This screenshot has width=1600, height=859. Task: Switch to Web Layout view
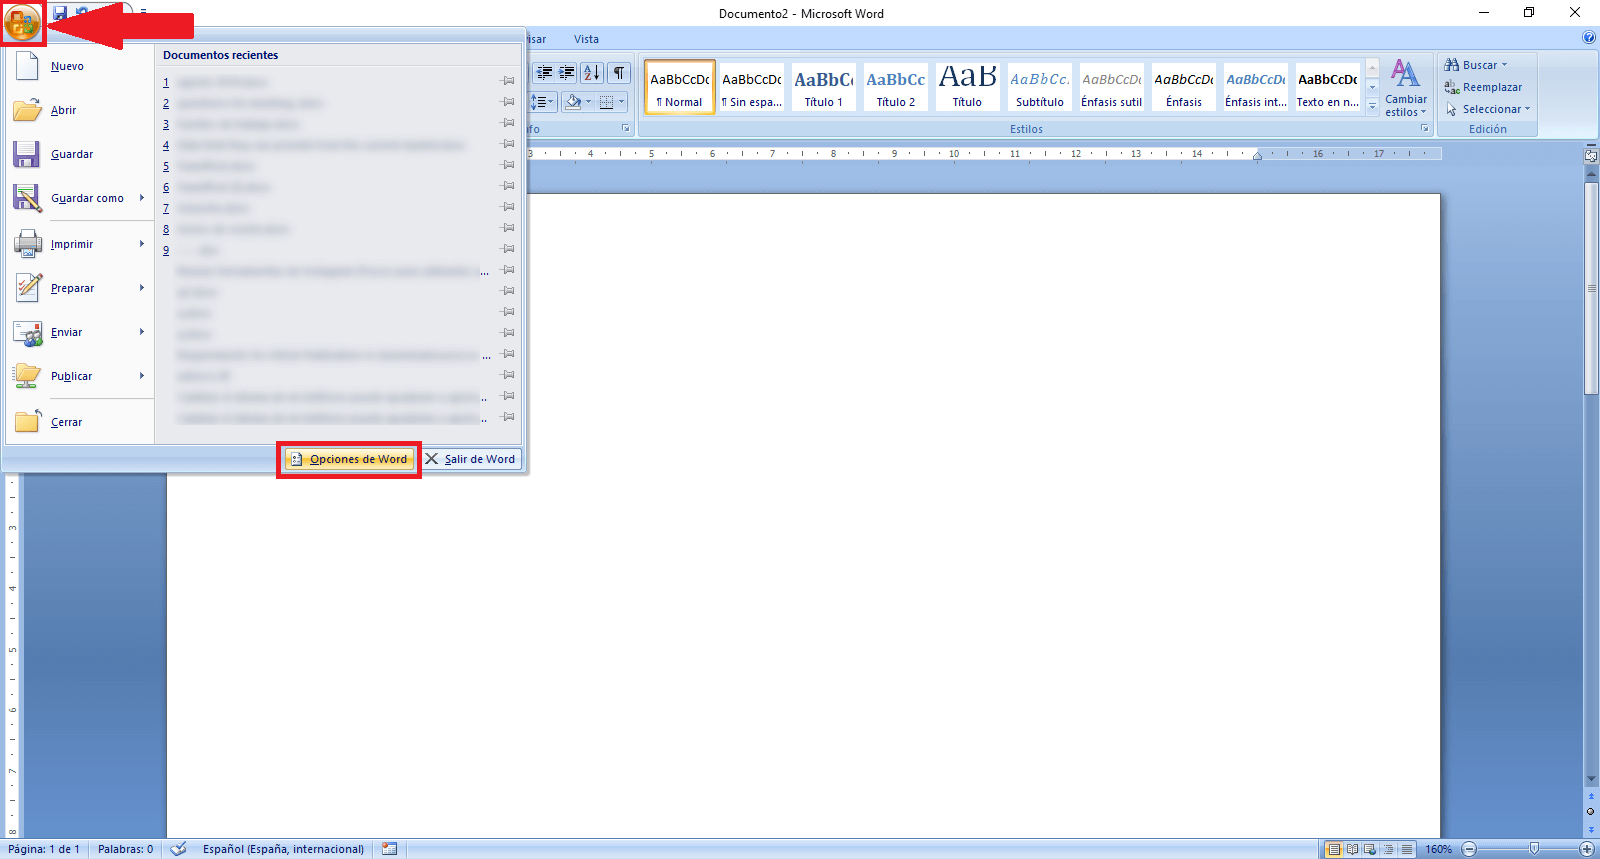point(1370,849)
